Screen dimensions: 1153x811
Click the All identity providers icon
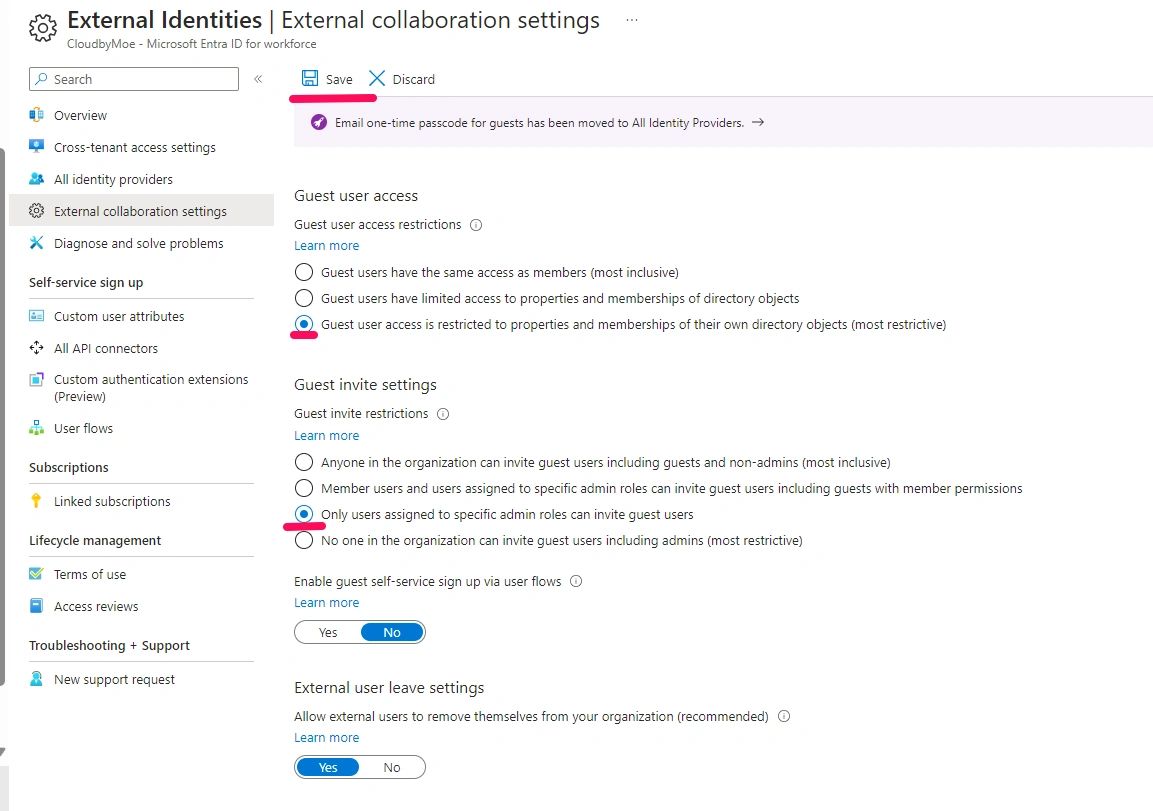[37, 179]
